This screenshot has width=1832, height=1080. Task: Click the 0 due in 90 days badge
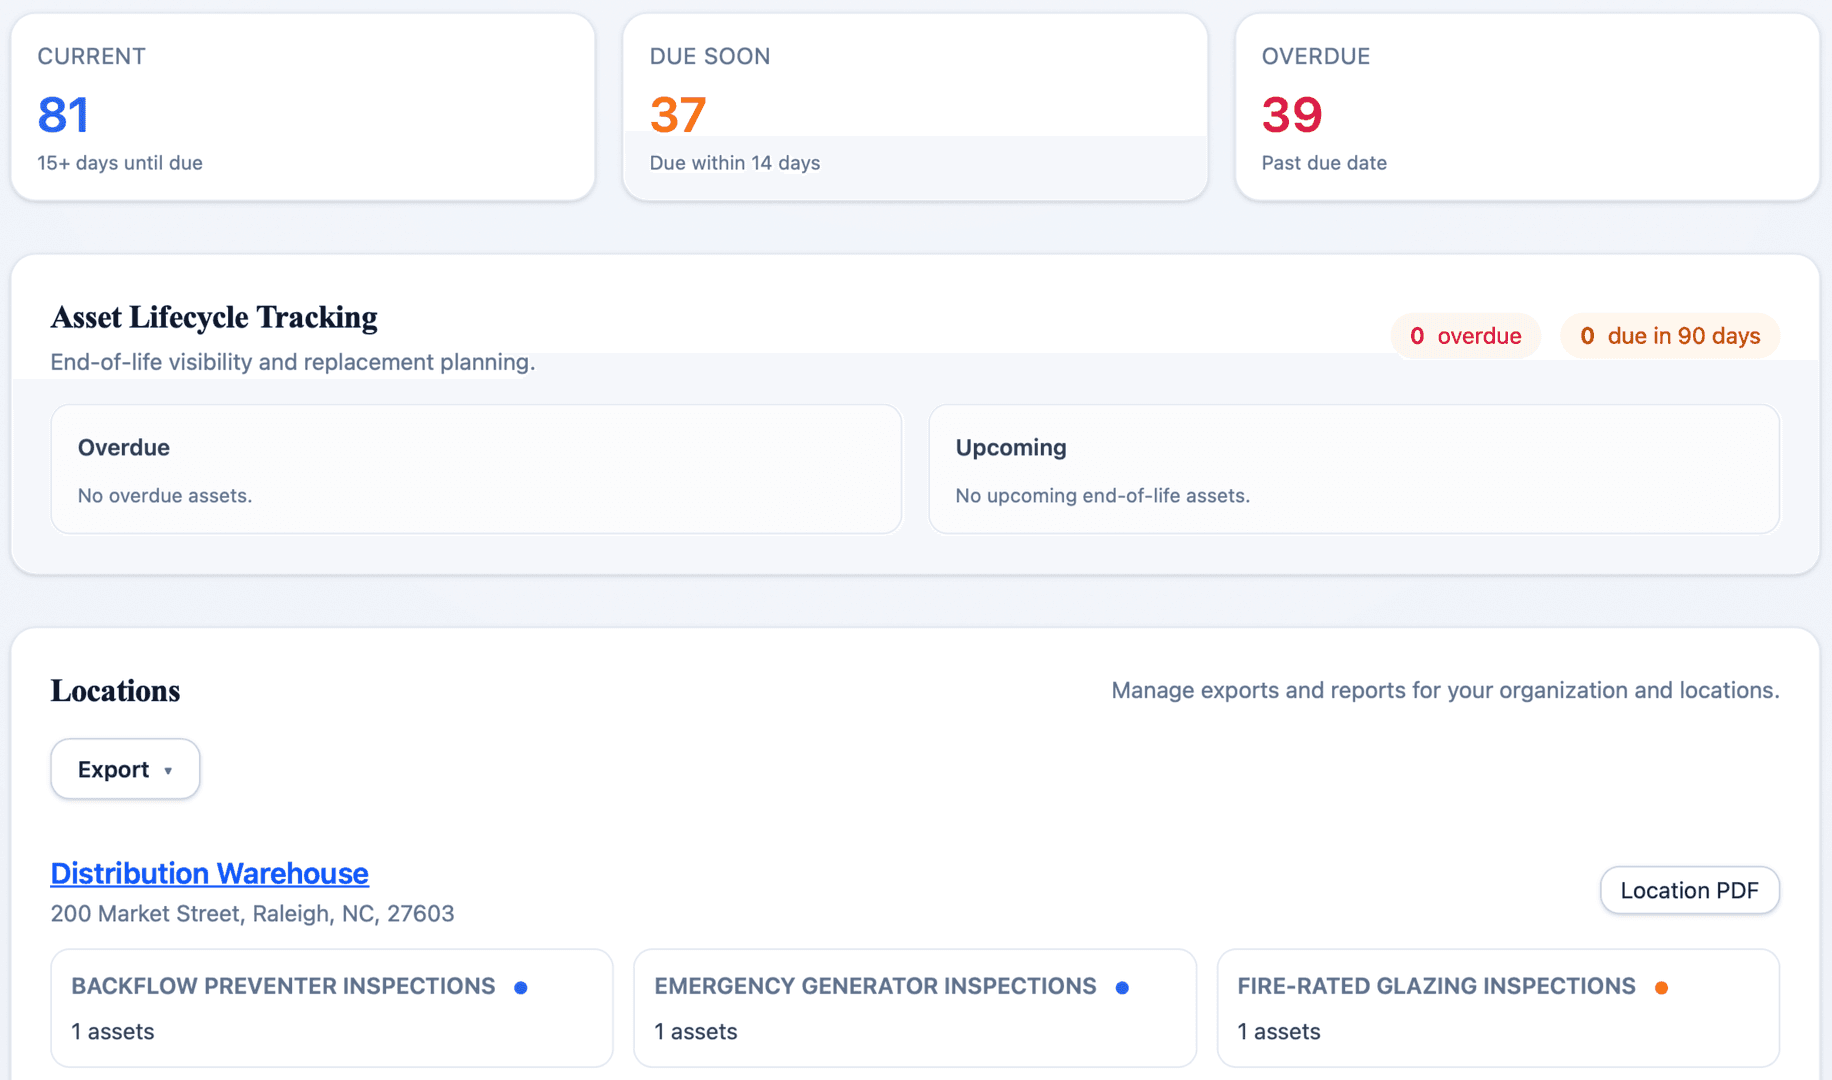[1670, 336]
